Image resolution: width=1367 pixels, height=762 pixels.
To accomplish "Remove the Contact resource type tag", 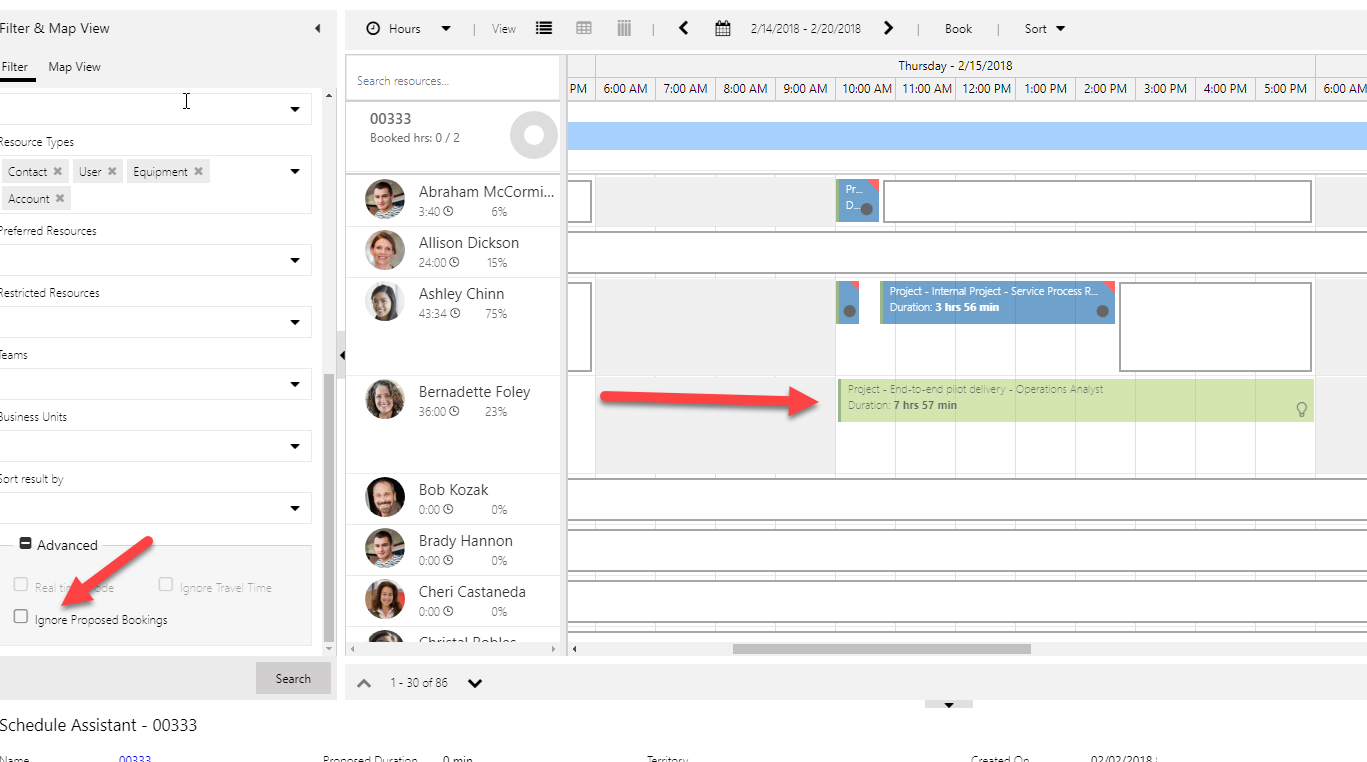I will (x=58, y=172).
